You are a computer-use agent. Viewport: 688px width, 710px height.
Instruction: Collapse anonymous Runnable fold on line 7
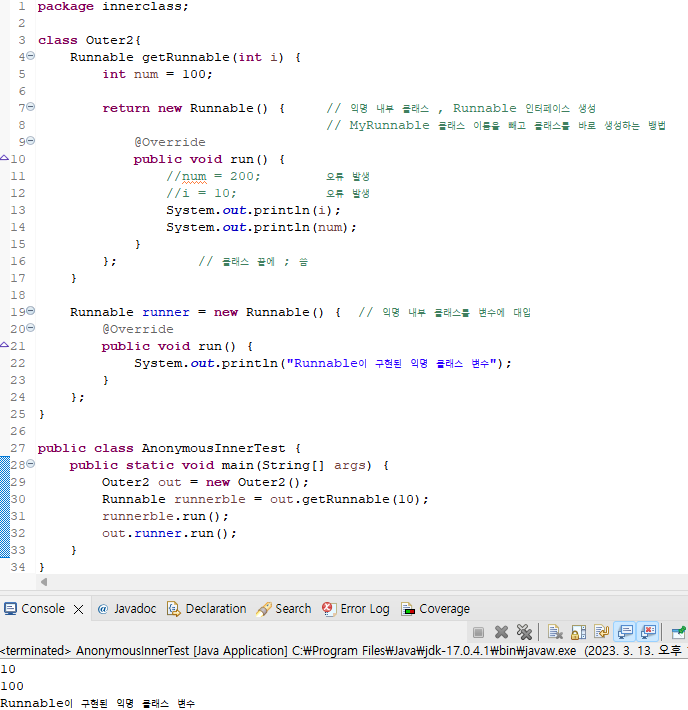coord(30,107)
